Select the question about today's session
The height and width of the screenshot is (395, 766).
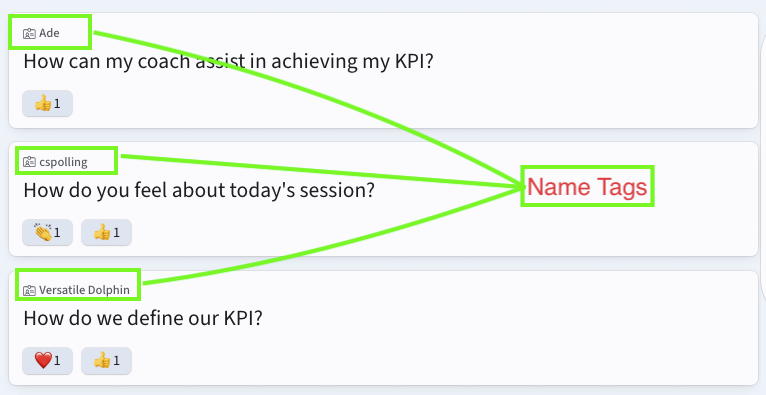pos(199,190)
